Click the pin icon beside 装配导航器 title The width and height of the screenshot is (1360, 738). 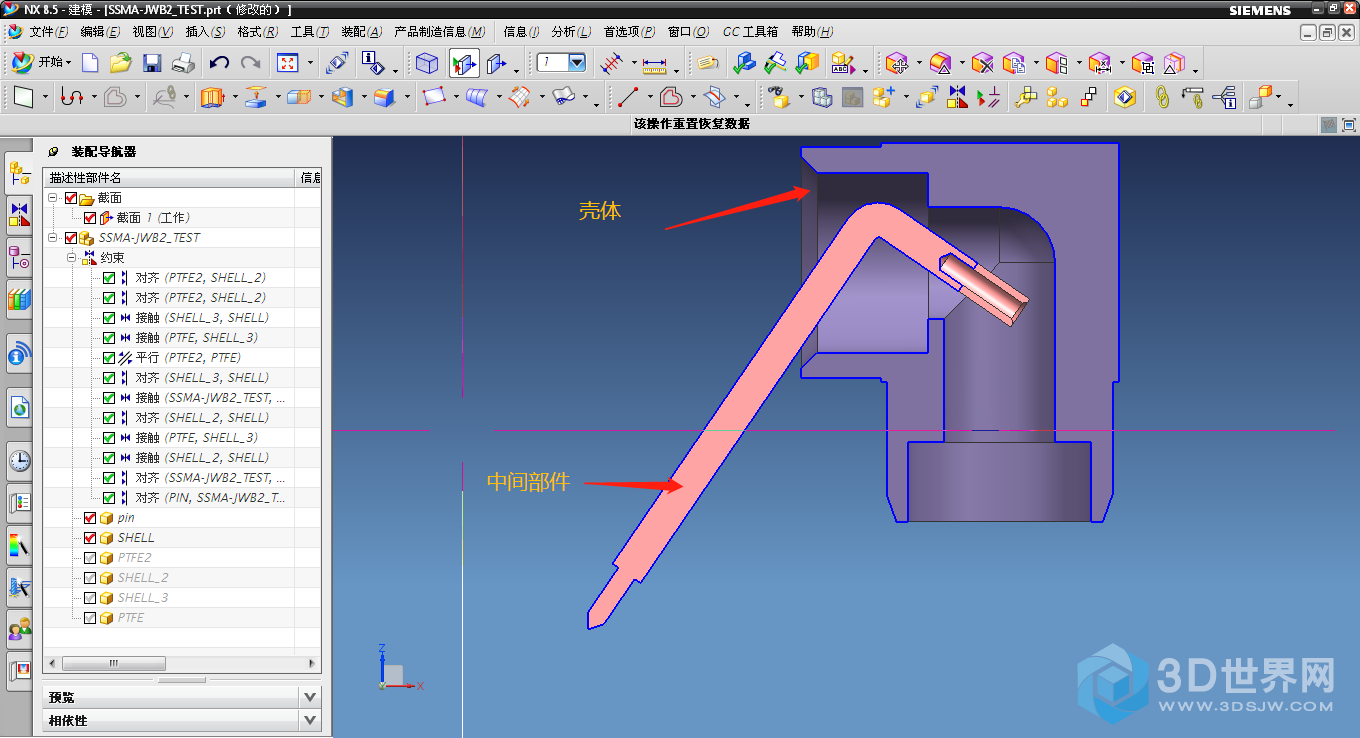pos(53,152)
